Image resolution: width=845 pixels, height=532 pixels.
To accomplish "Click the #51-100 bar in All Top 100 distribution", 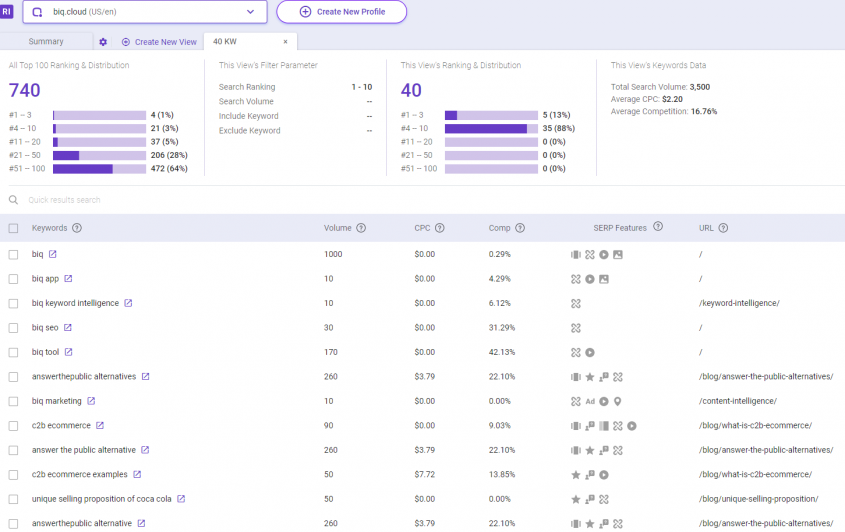I will click(x=99, y=169).
